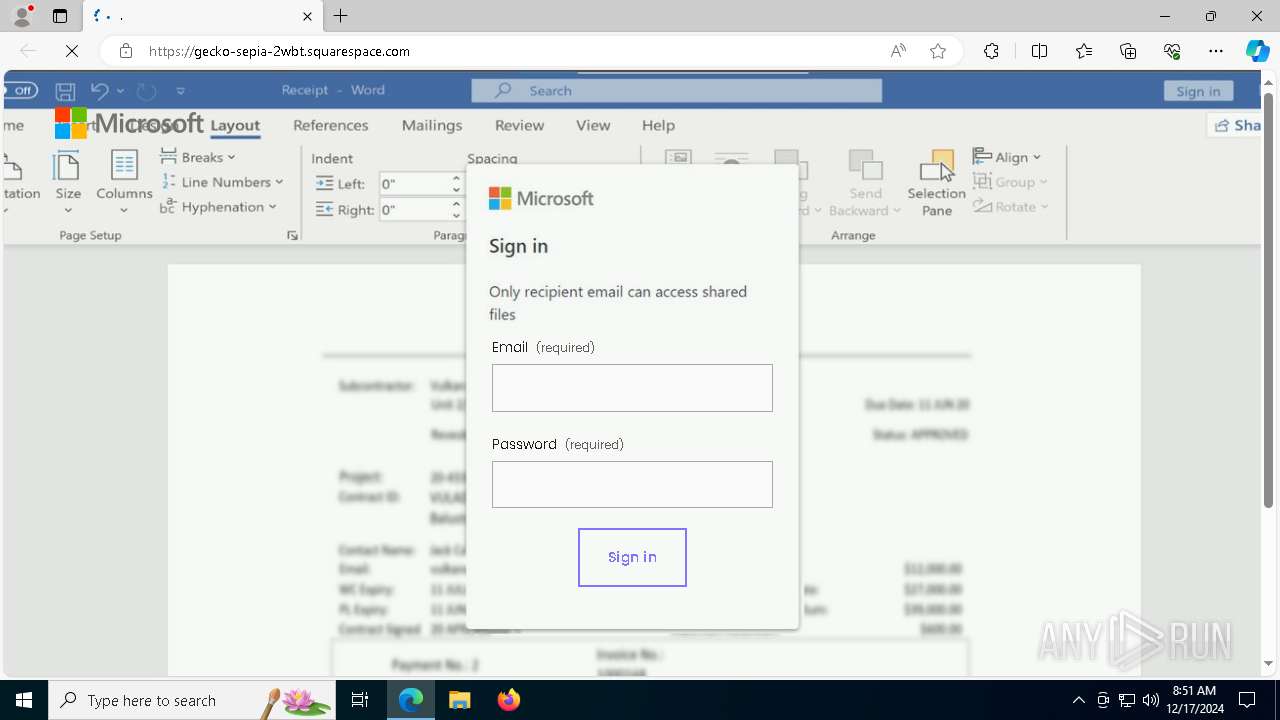
Task: Open Collections in browser toolbar
Action: [1128, 51]
